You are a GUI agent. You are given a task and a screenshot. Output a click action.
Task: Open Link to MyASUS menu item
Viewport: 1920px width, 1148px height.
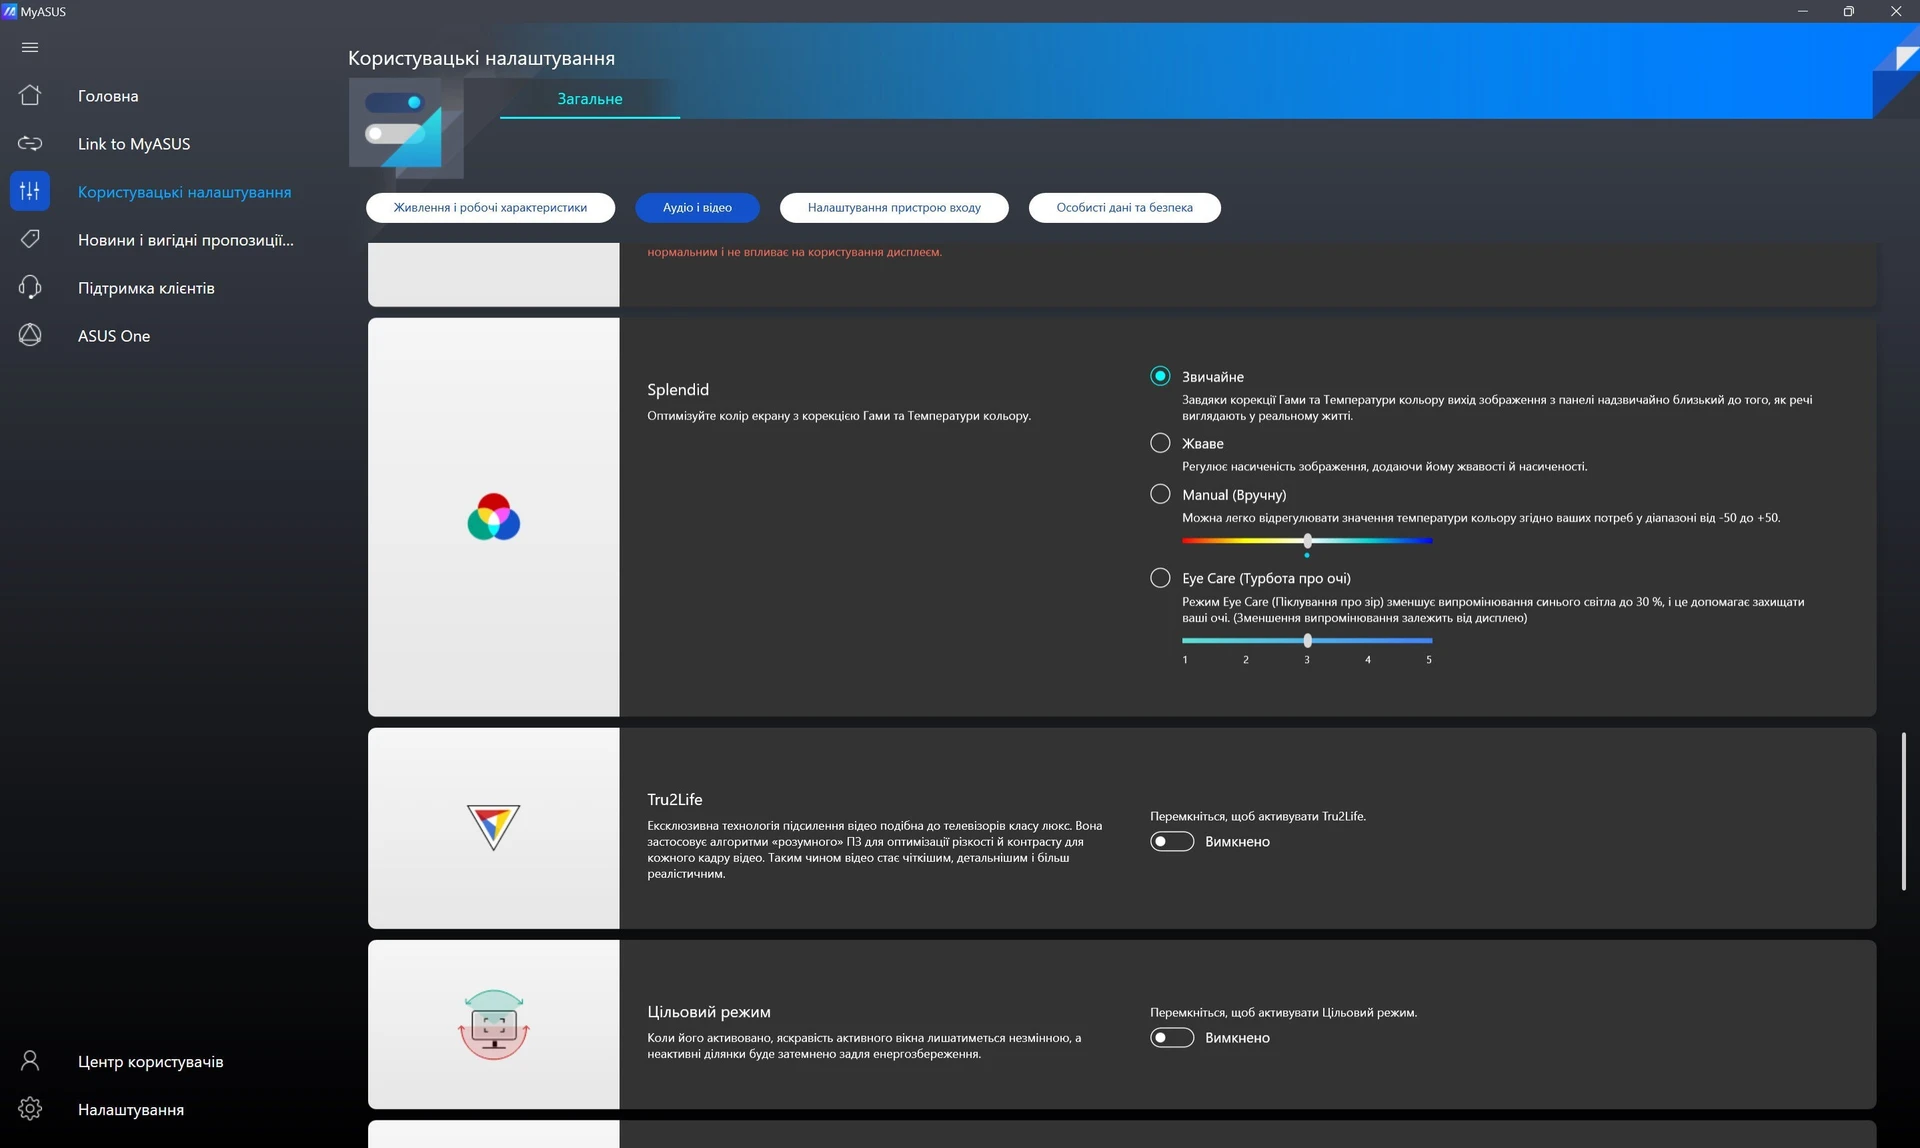pyautogui.click(x=134, y=144)
